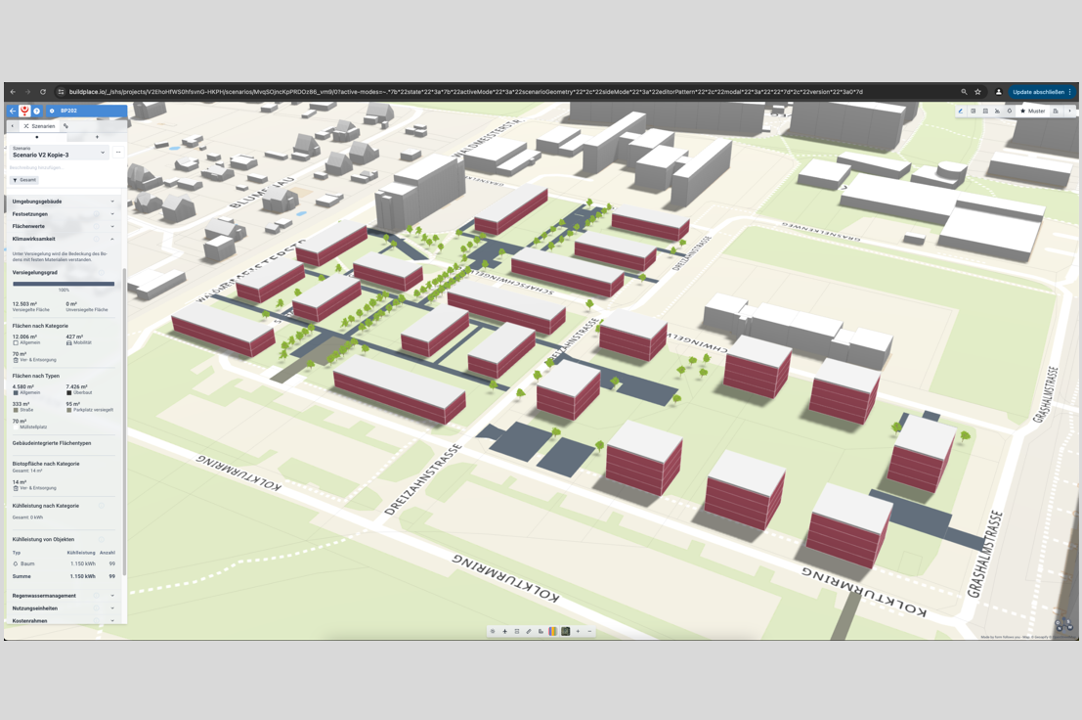Click the Gesamt filter button
The width and height of the screenshot is (1082, 720).
[24, 180]
